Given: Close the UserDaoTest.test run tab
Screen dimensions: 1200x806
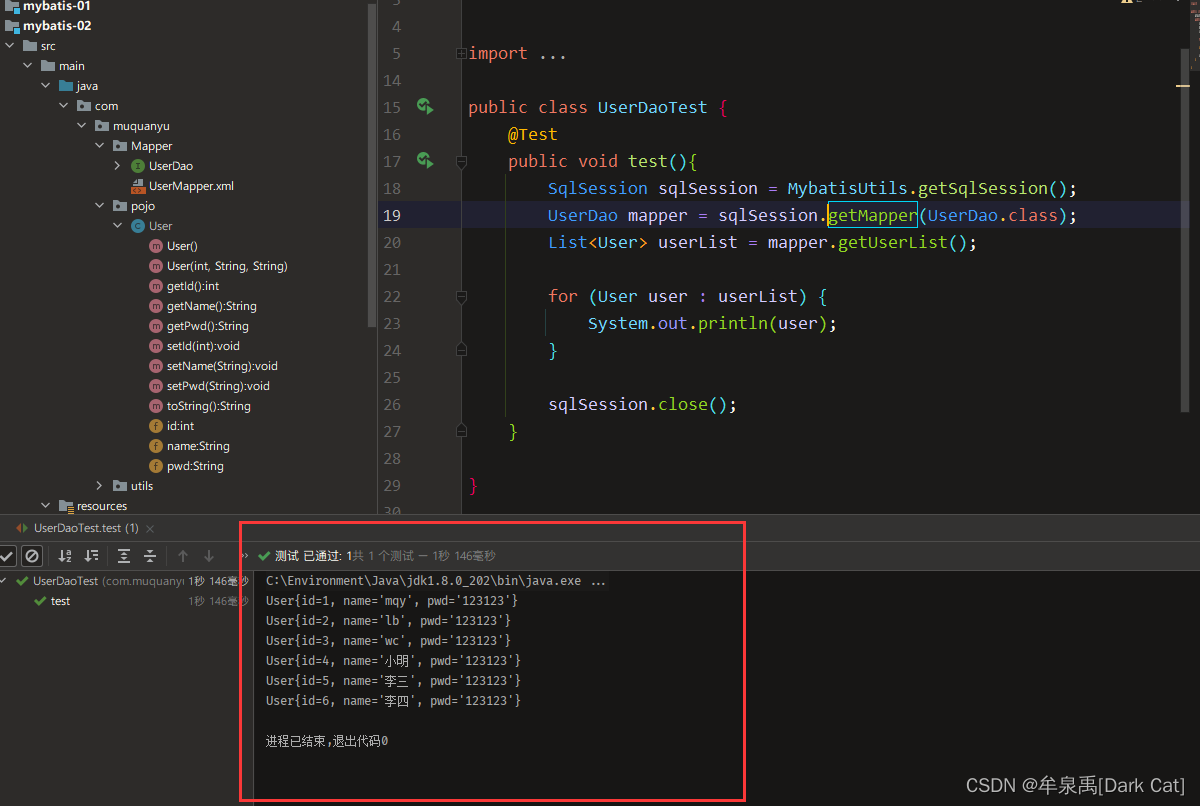Looking at the screenshot, I should point(150,528).
